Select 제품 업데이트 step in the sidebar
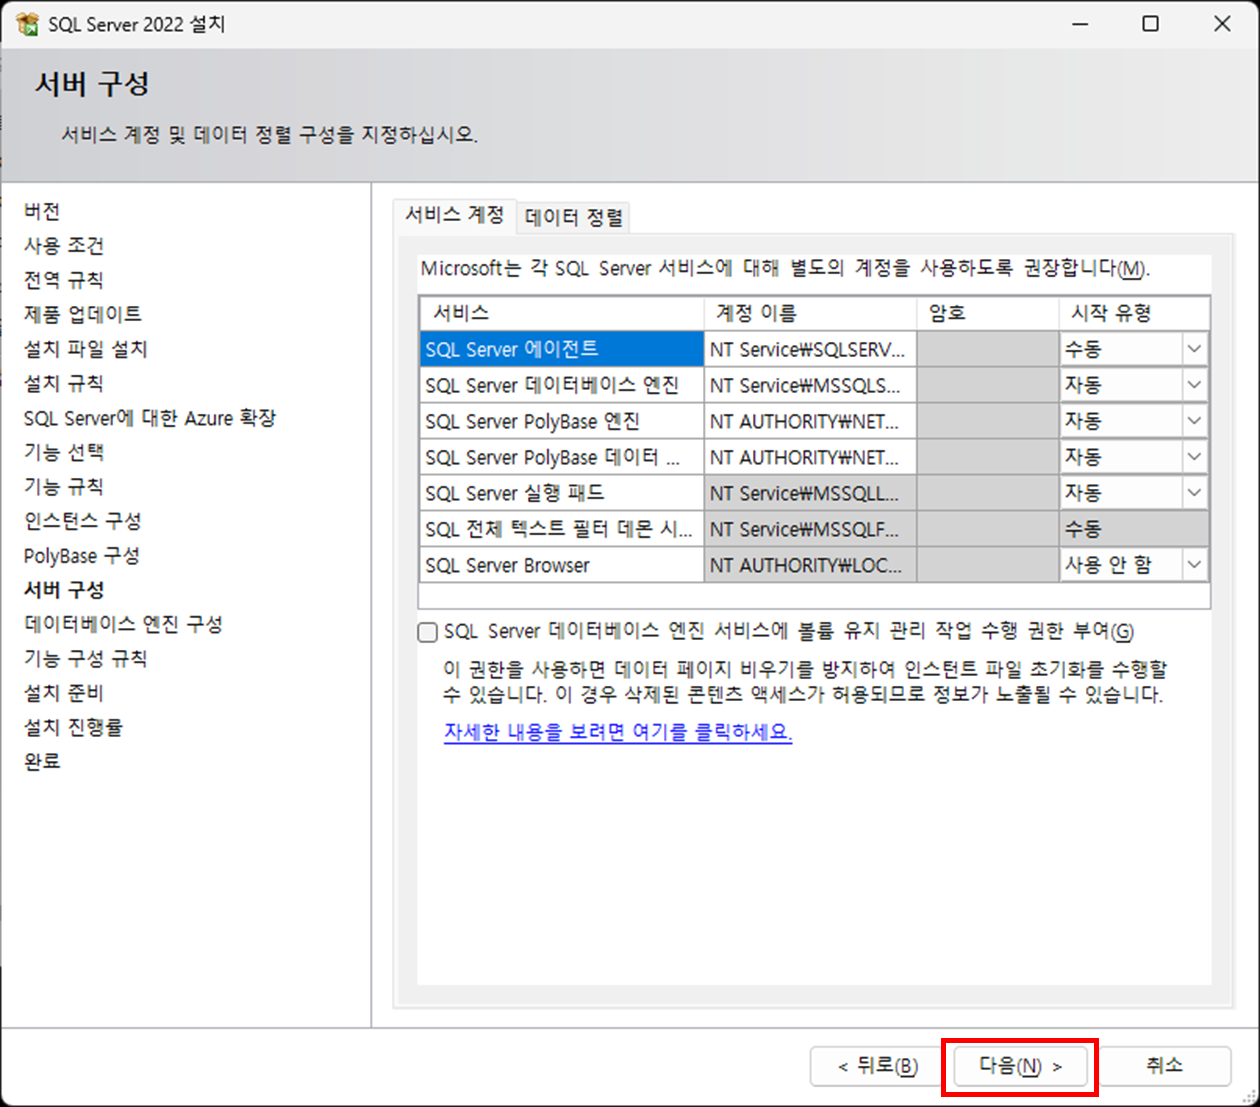Viewport: 1260px width, 1107px height. click(x=83, y=314)
